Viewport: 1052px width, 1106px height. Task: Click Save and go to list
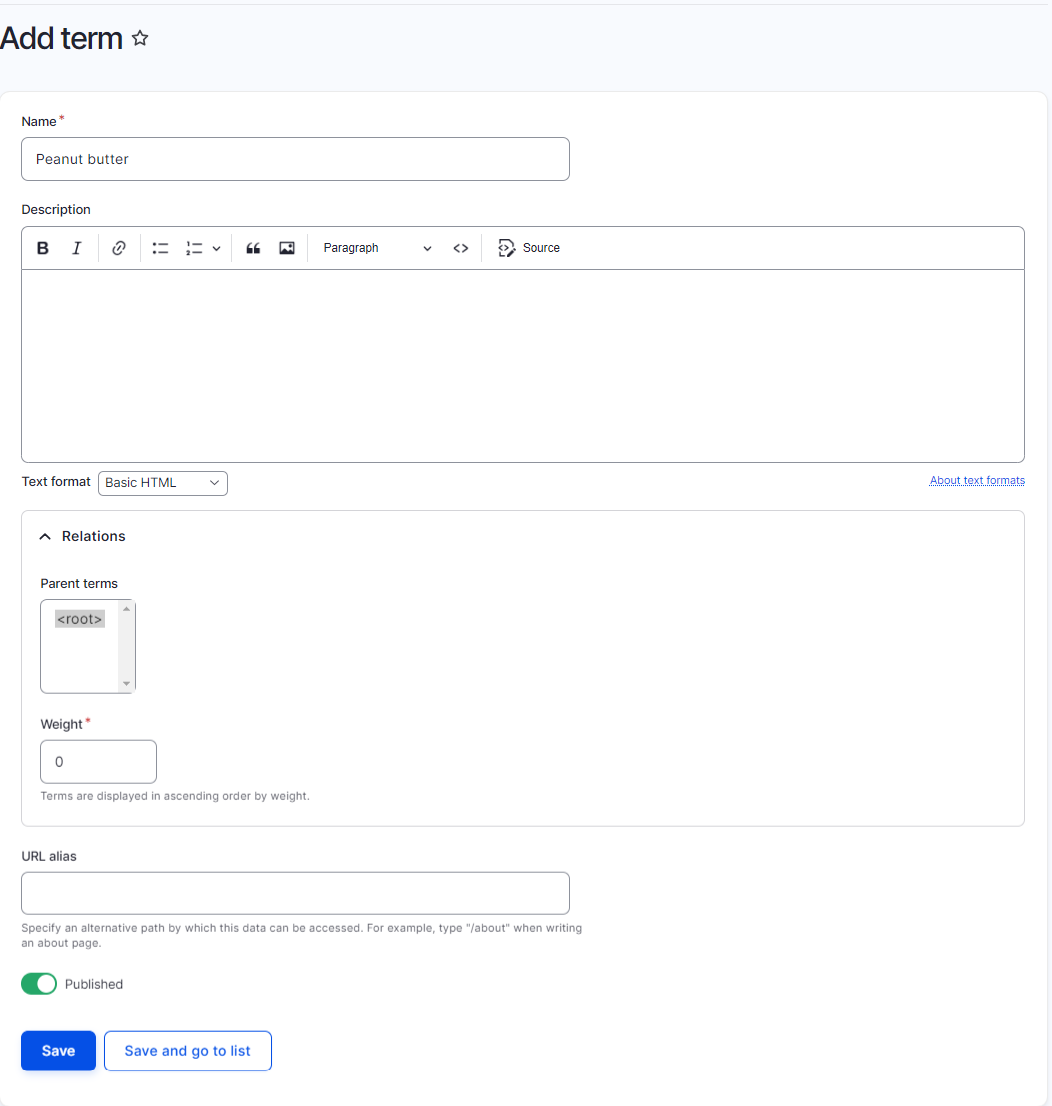click(x=187, y=1050)
